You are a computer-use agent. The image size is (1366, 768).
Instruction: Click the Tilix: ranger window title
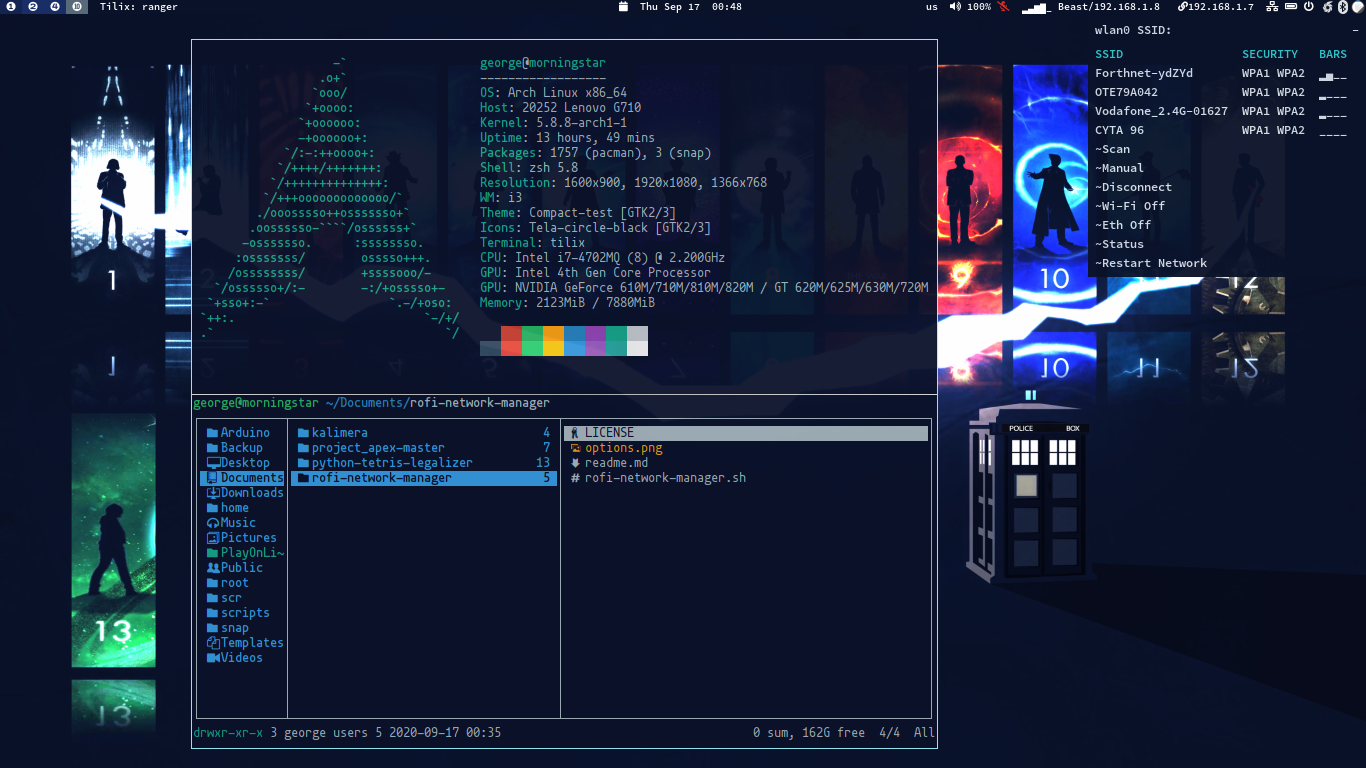tap(139, 6)
